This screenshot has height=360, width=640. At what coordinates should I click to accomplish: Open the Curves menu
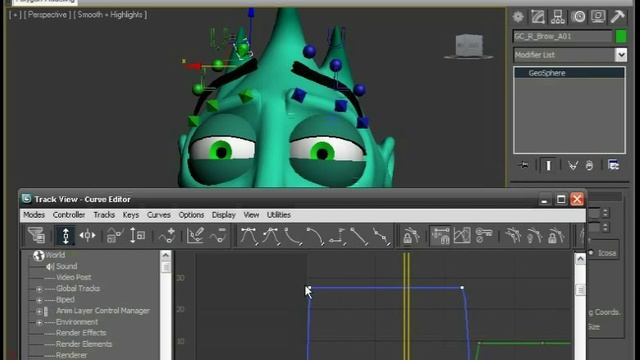coord(159,215)
